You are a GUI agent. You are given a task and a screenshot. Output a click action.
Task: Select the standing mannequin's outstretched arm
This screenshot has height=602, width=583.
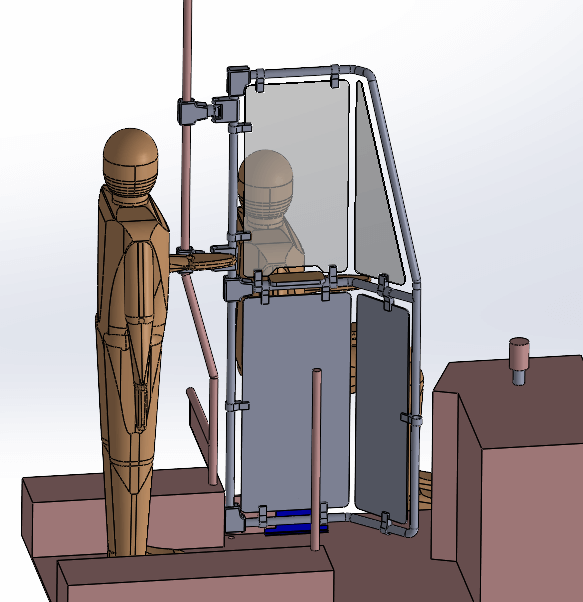(x=203, y=262)
